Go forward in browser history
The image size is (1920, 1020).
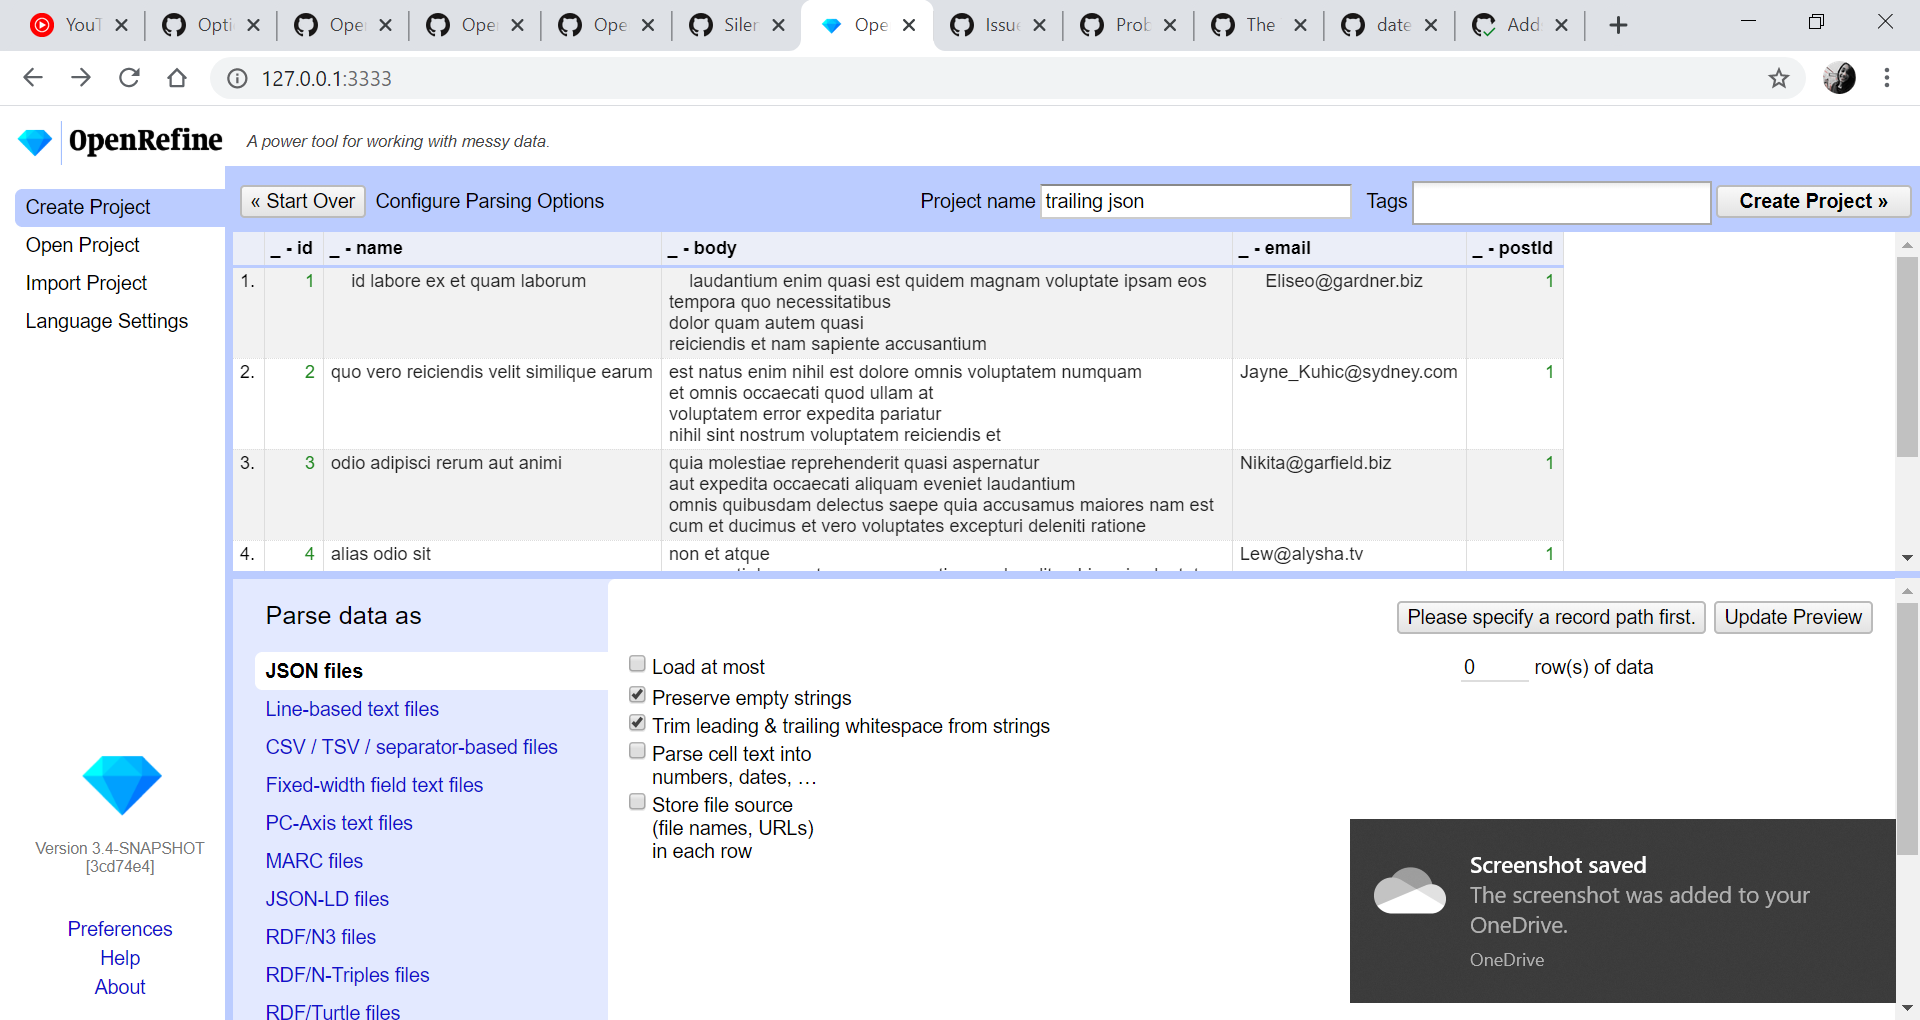81,78
